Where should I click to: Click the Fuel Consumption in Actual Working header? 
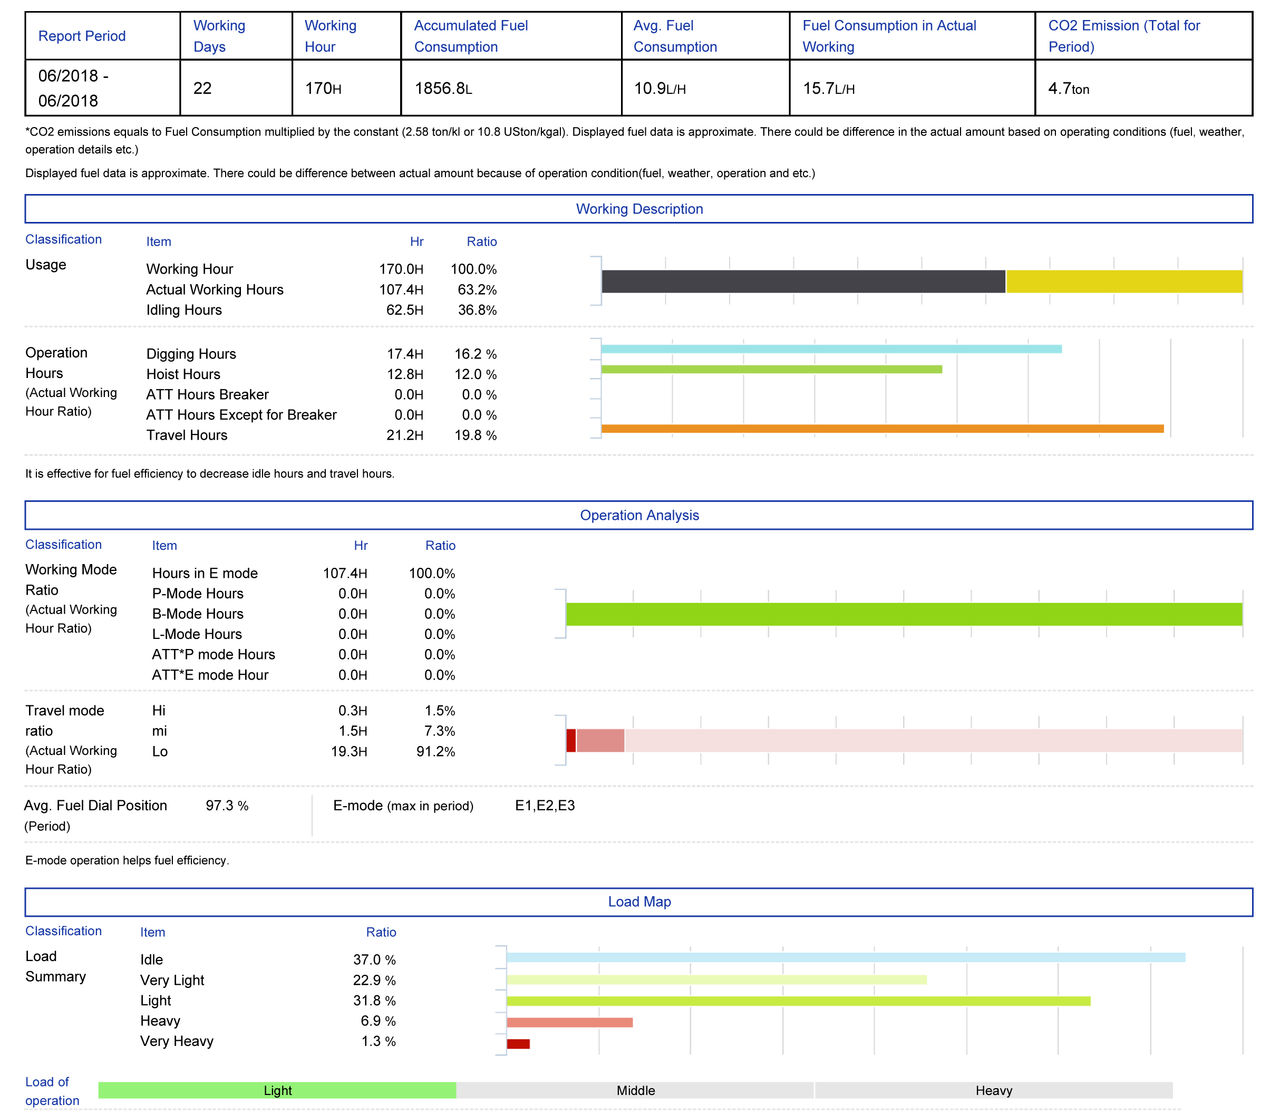889,36
